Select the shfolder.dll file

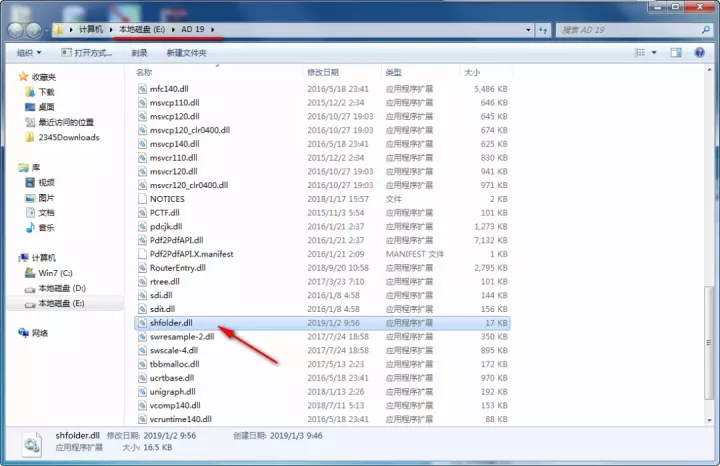coord(171,323)
